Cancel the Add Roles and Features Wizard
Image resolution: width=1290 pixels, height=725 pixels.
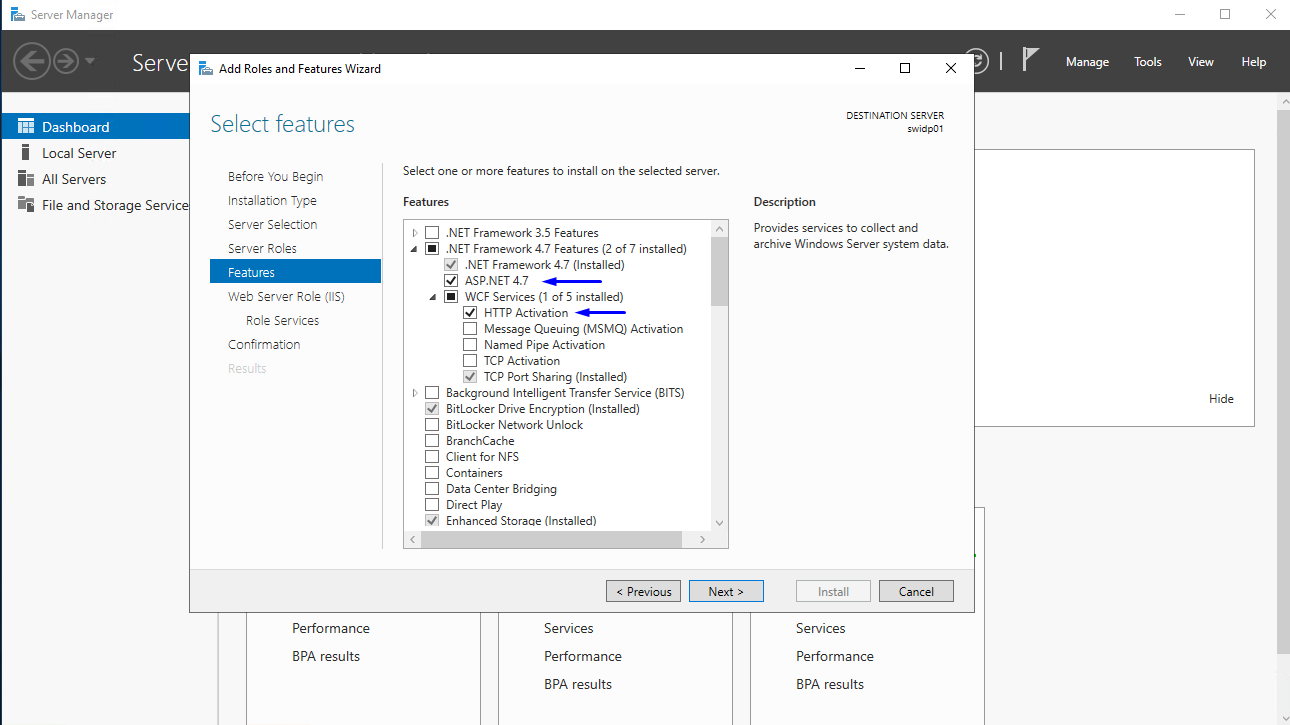tap(916, 591)
